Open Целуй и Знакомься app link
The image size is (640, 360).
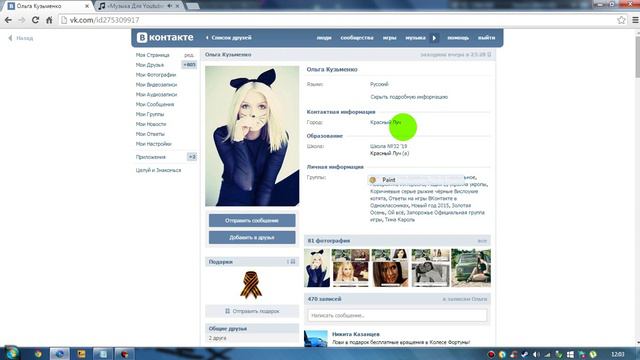point(158,170)
